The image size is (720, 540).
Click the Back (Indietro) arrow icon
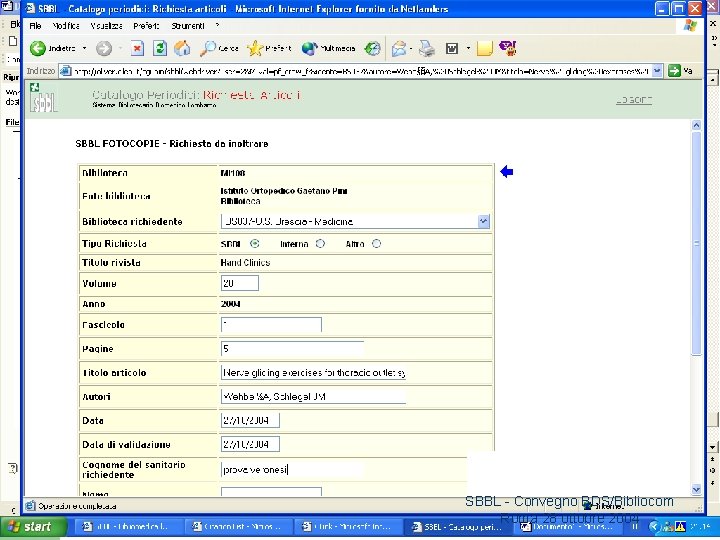[38, 48]
